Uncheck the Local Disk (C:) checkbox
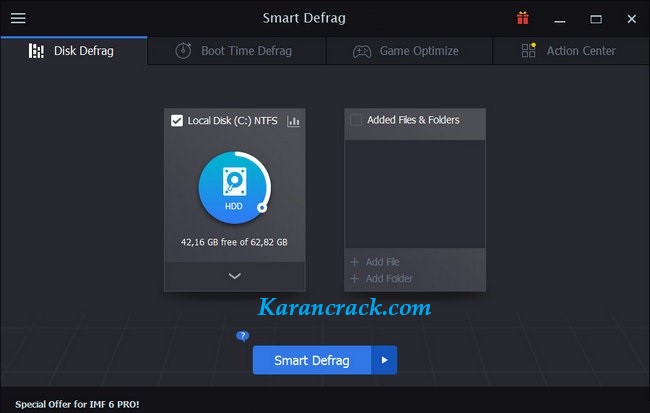 [177, 121]
